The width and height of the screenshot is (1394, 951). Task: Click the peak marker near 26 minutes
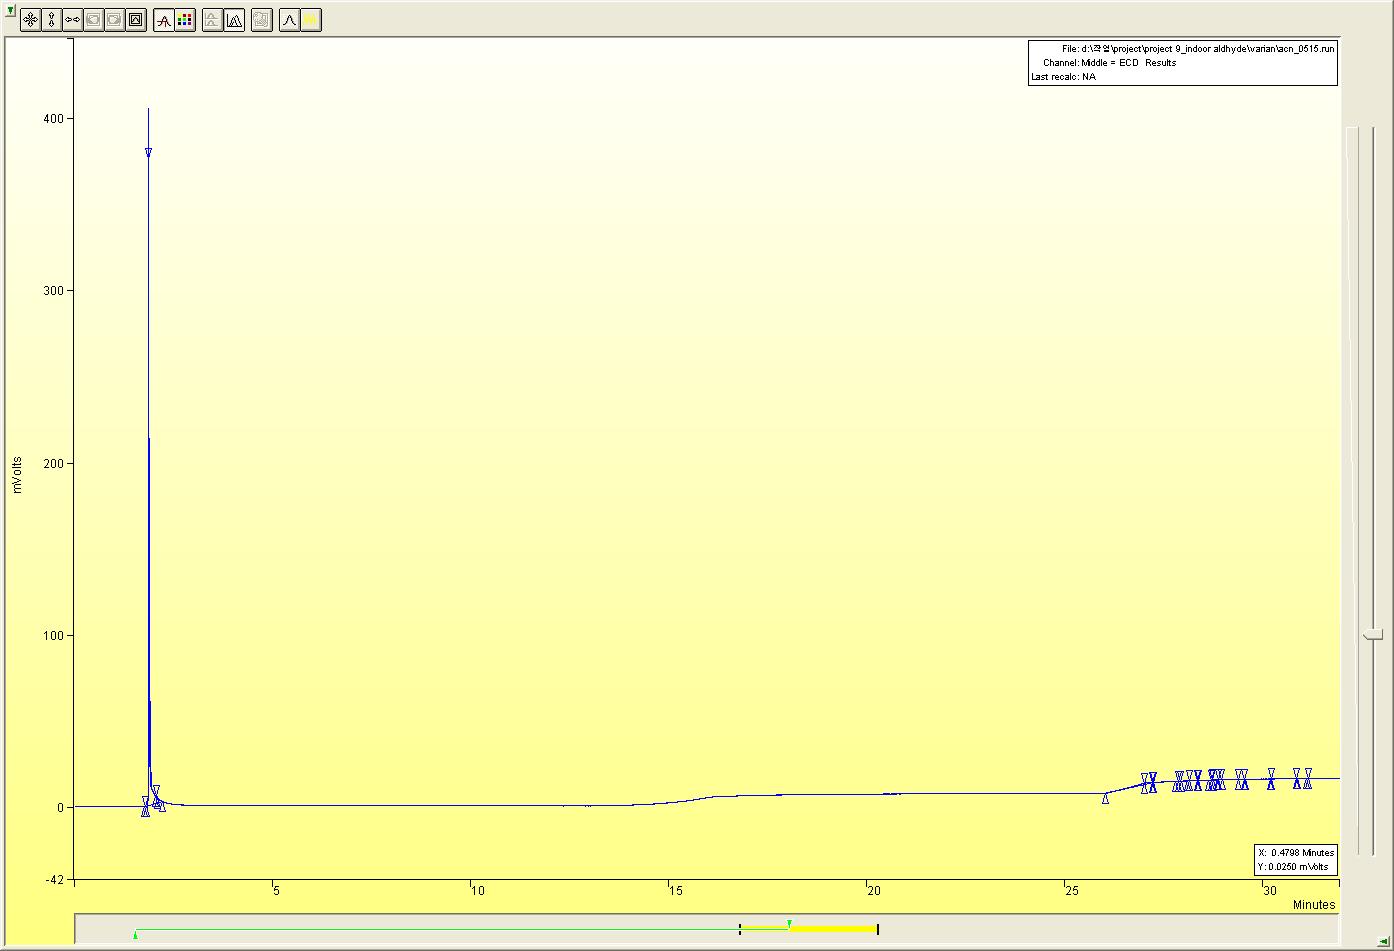[1105, 798]
